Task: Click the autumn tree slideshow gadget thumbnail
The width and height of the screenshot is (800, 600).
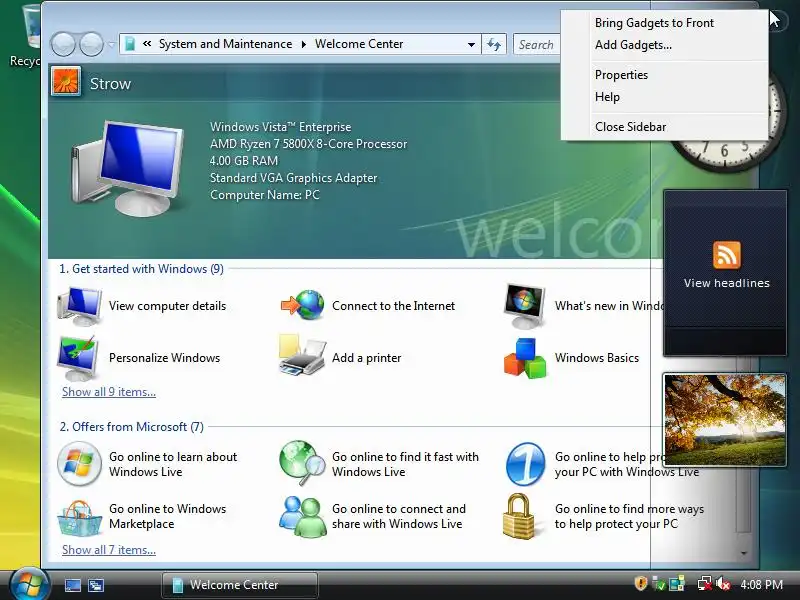Action: point(724,419)
